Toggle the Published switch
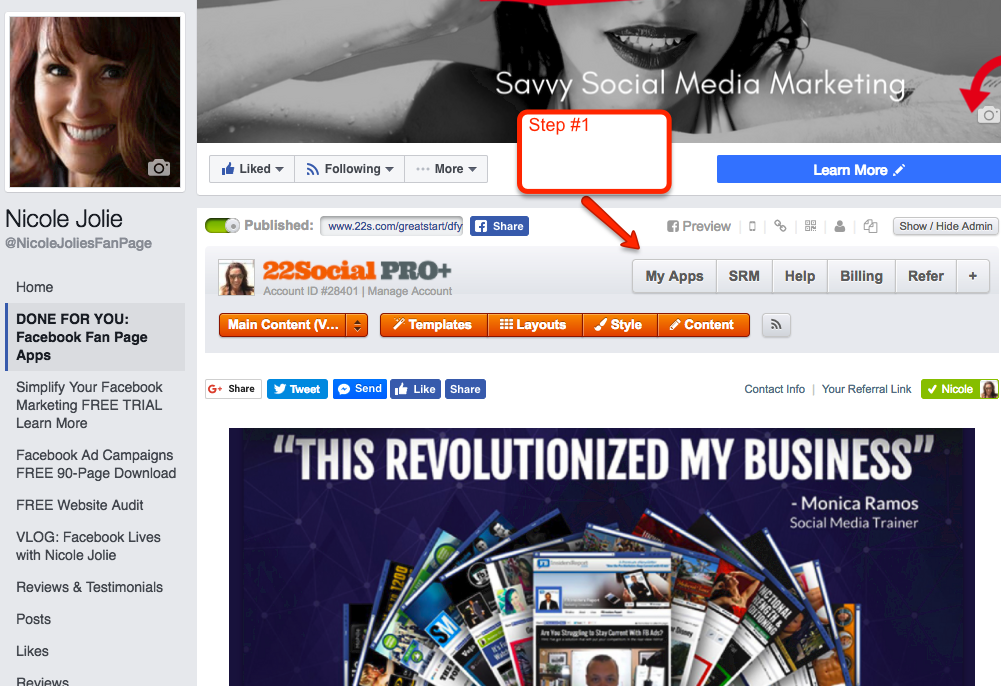1001x686 pixels. pyautogui.click(x=222, y=226)
